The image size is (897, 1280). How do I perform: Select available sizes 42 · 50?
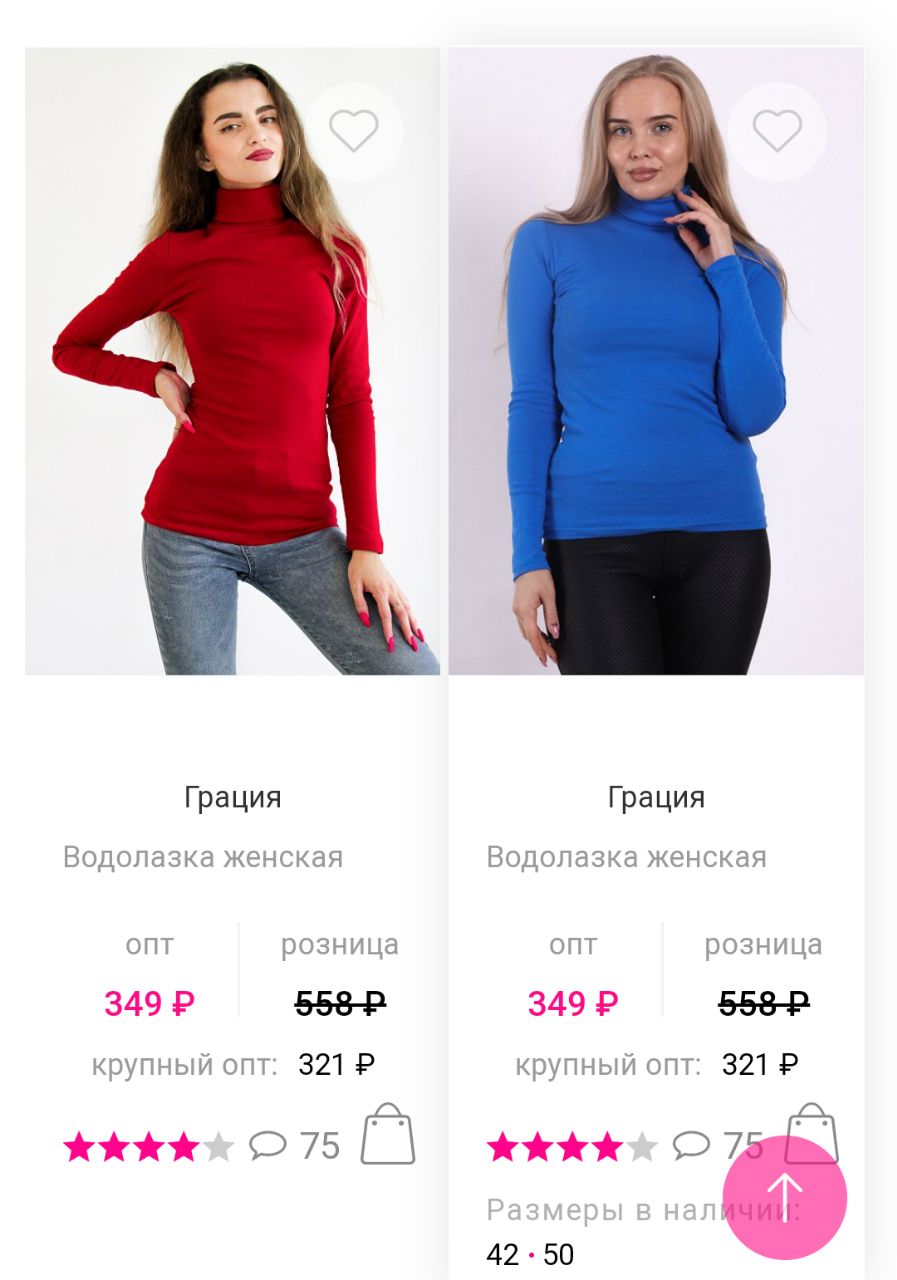pyautogui.click(x=531, y=1254)
